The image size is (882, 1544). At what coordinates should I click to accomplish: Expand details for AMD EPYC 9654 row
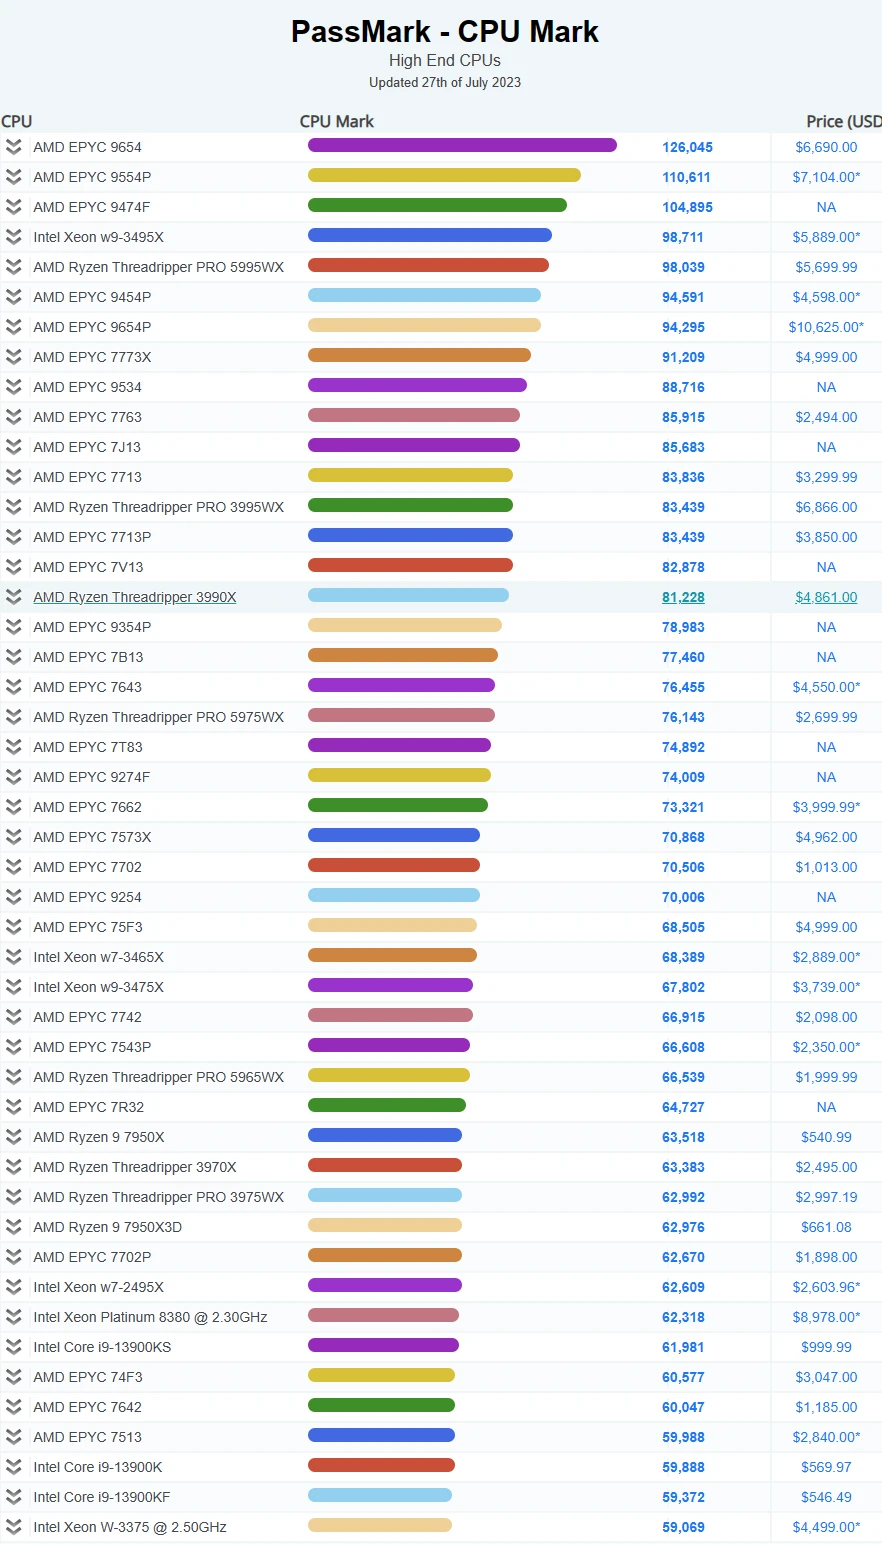(13, 147)
